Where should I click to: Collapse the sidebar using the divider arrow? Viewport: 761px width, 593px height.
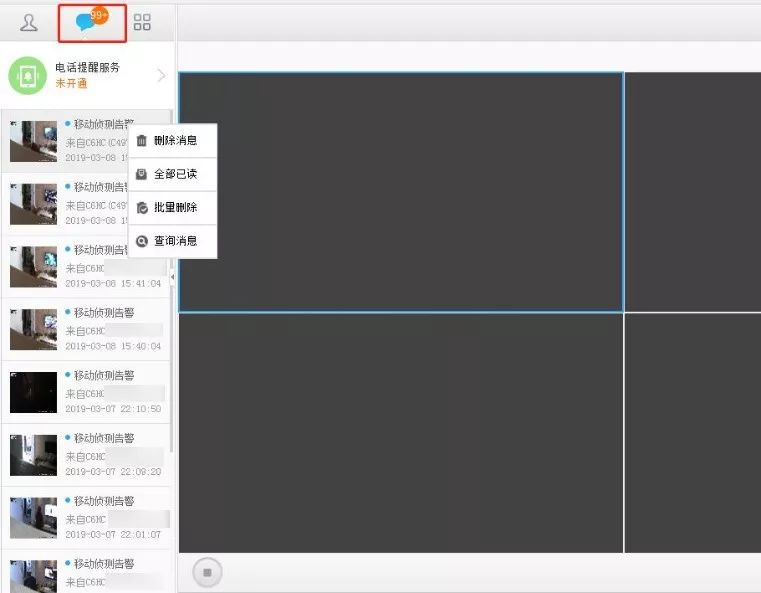point(172,277)
